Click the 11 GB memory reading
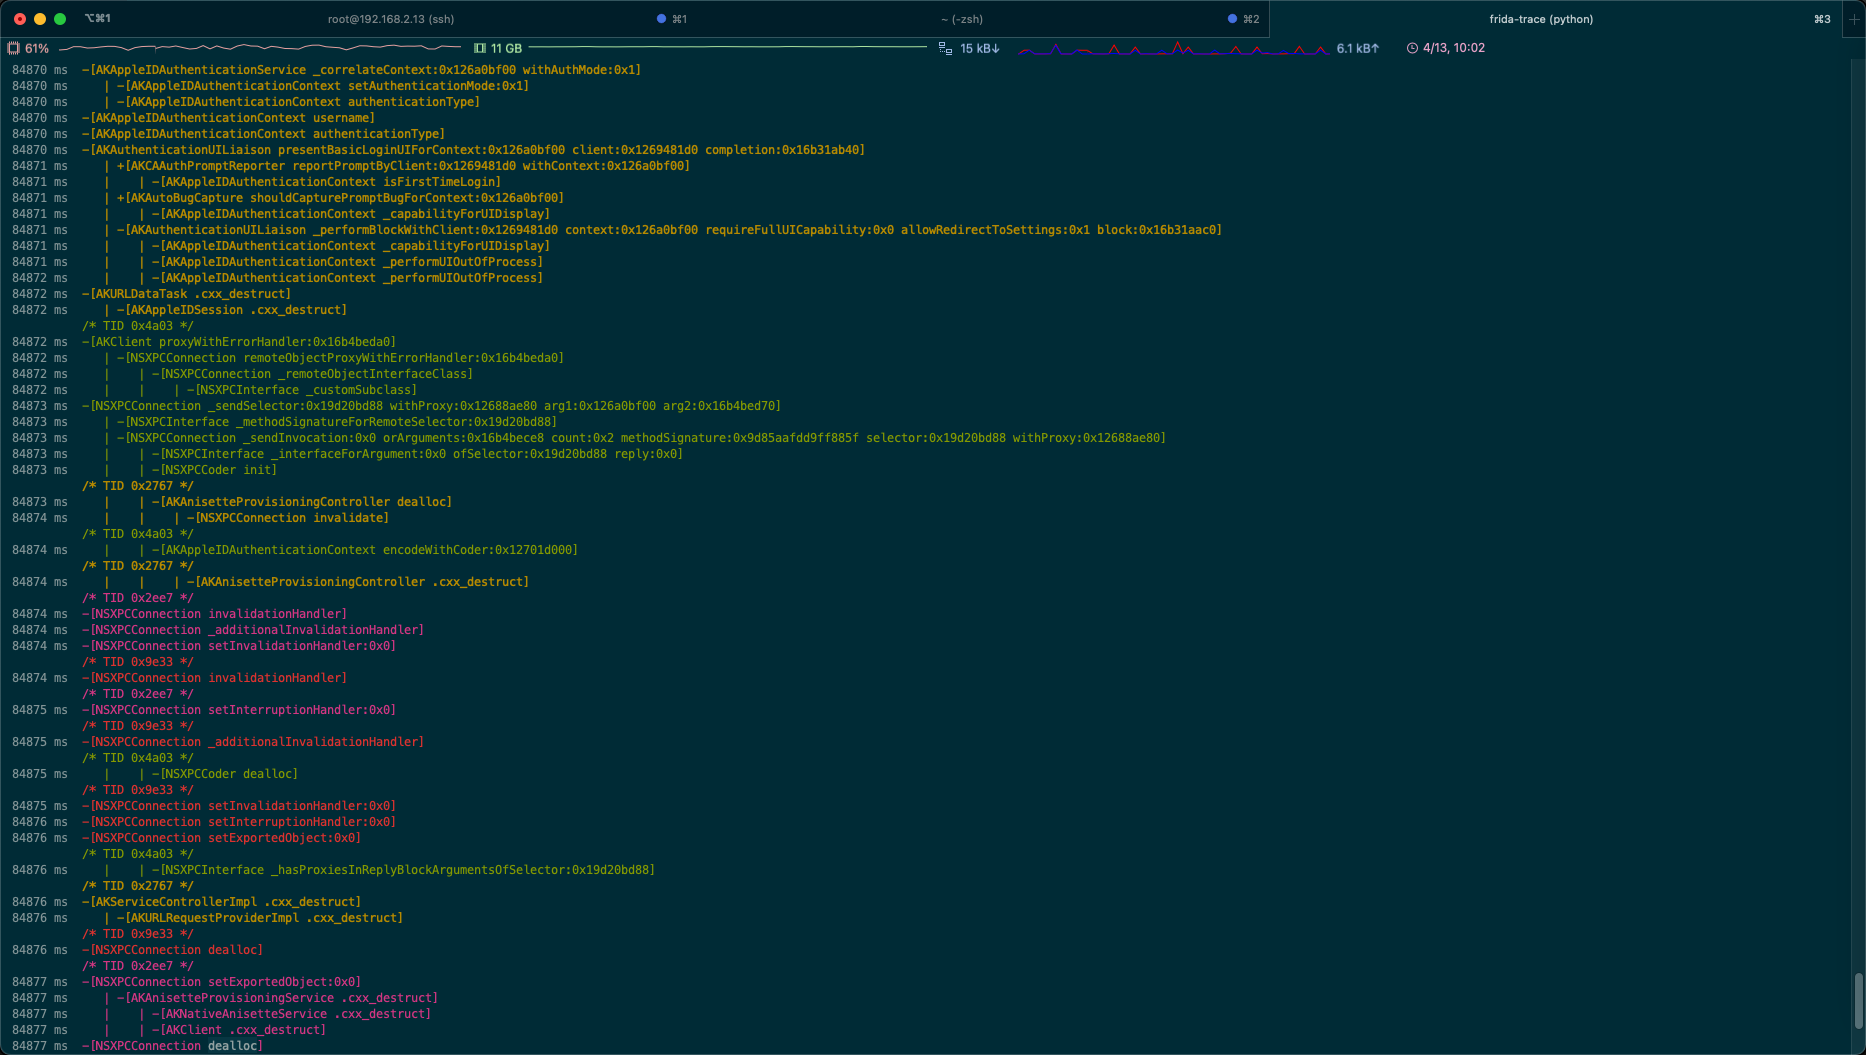Screen dimensions: 1866x1055 coord(506,48)
